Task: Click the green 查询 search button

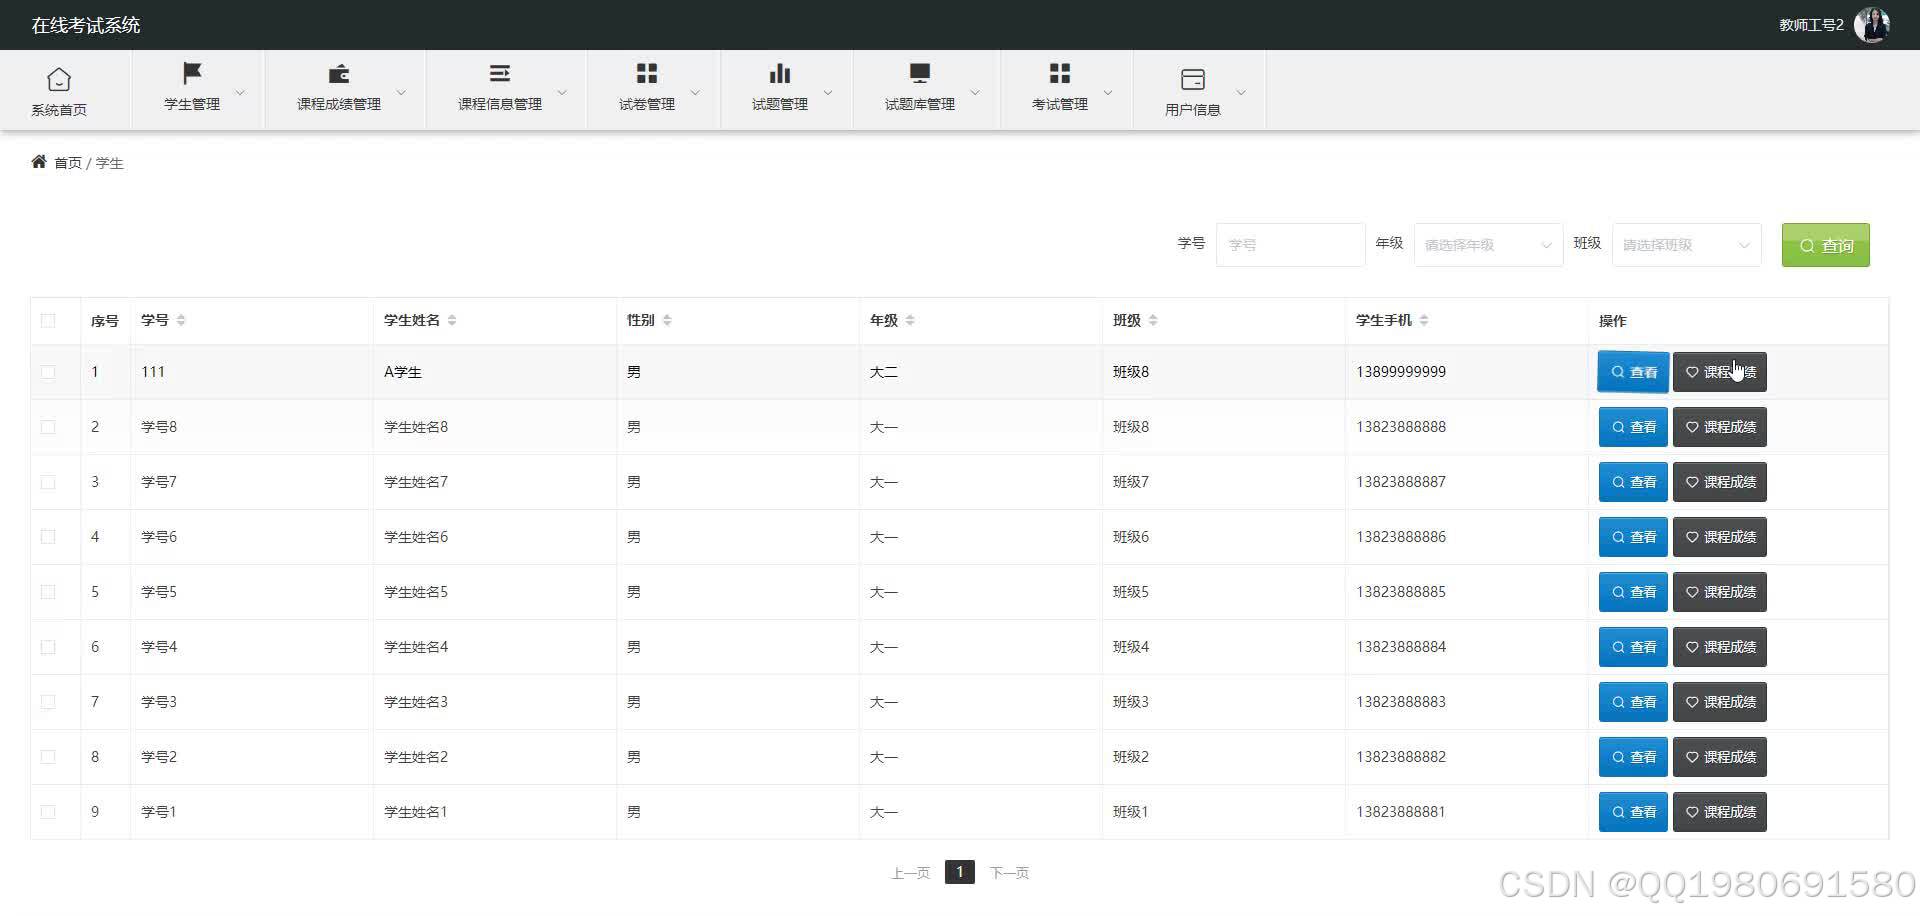Action: pos(1826,245)
